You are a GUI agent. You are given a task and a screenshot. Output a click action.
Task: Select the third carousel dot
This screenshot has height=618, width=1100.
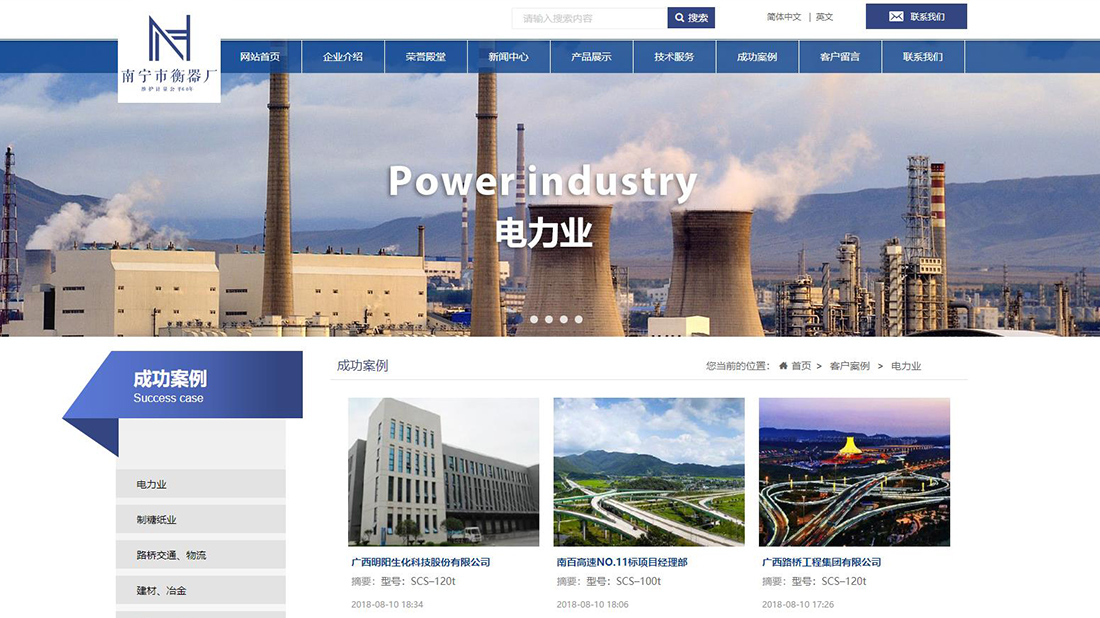coord(564,320)
